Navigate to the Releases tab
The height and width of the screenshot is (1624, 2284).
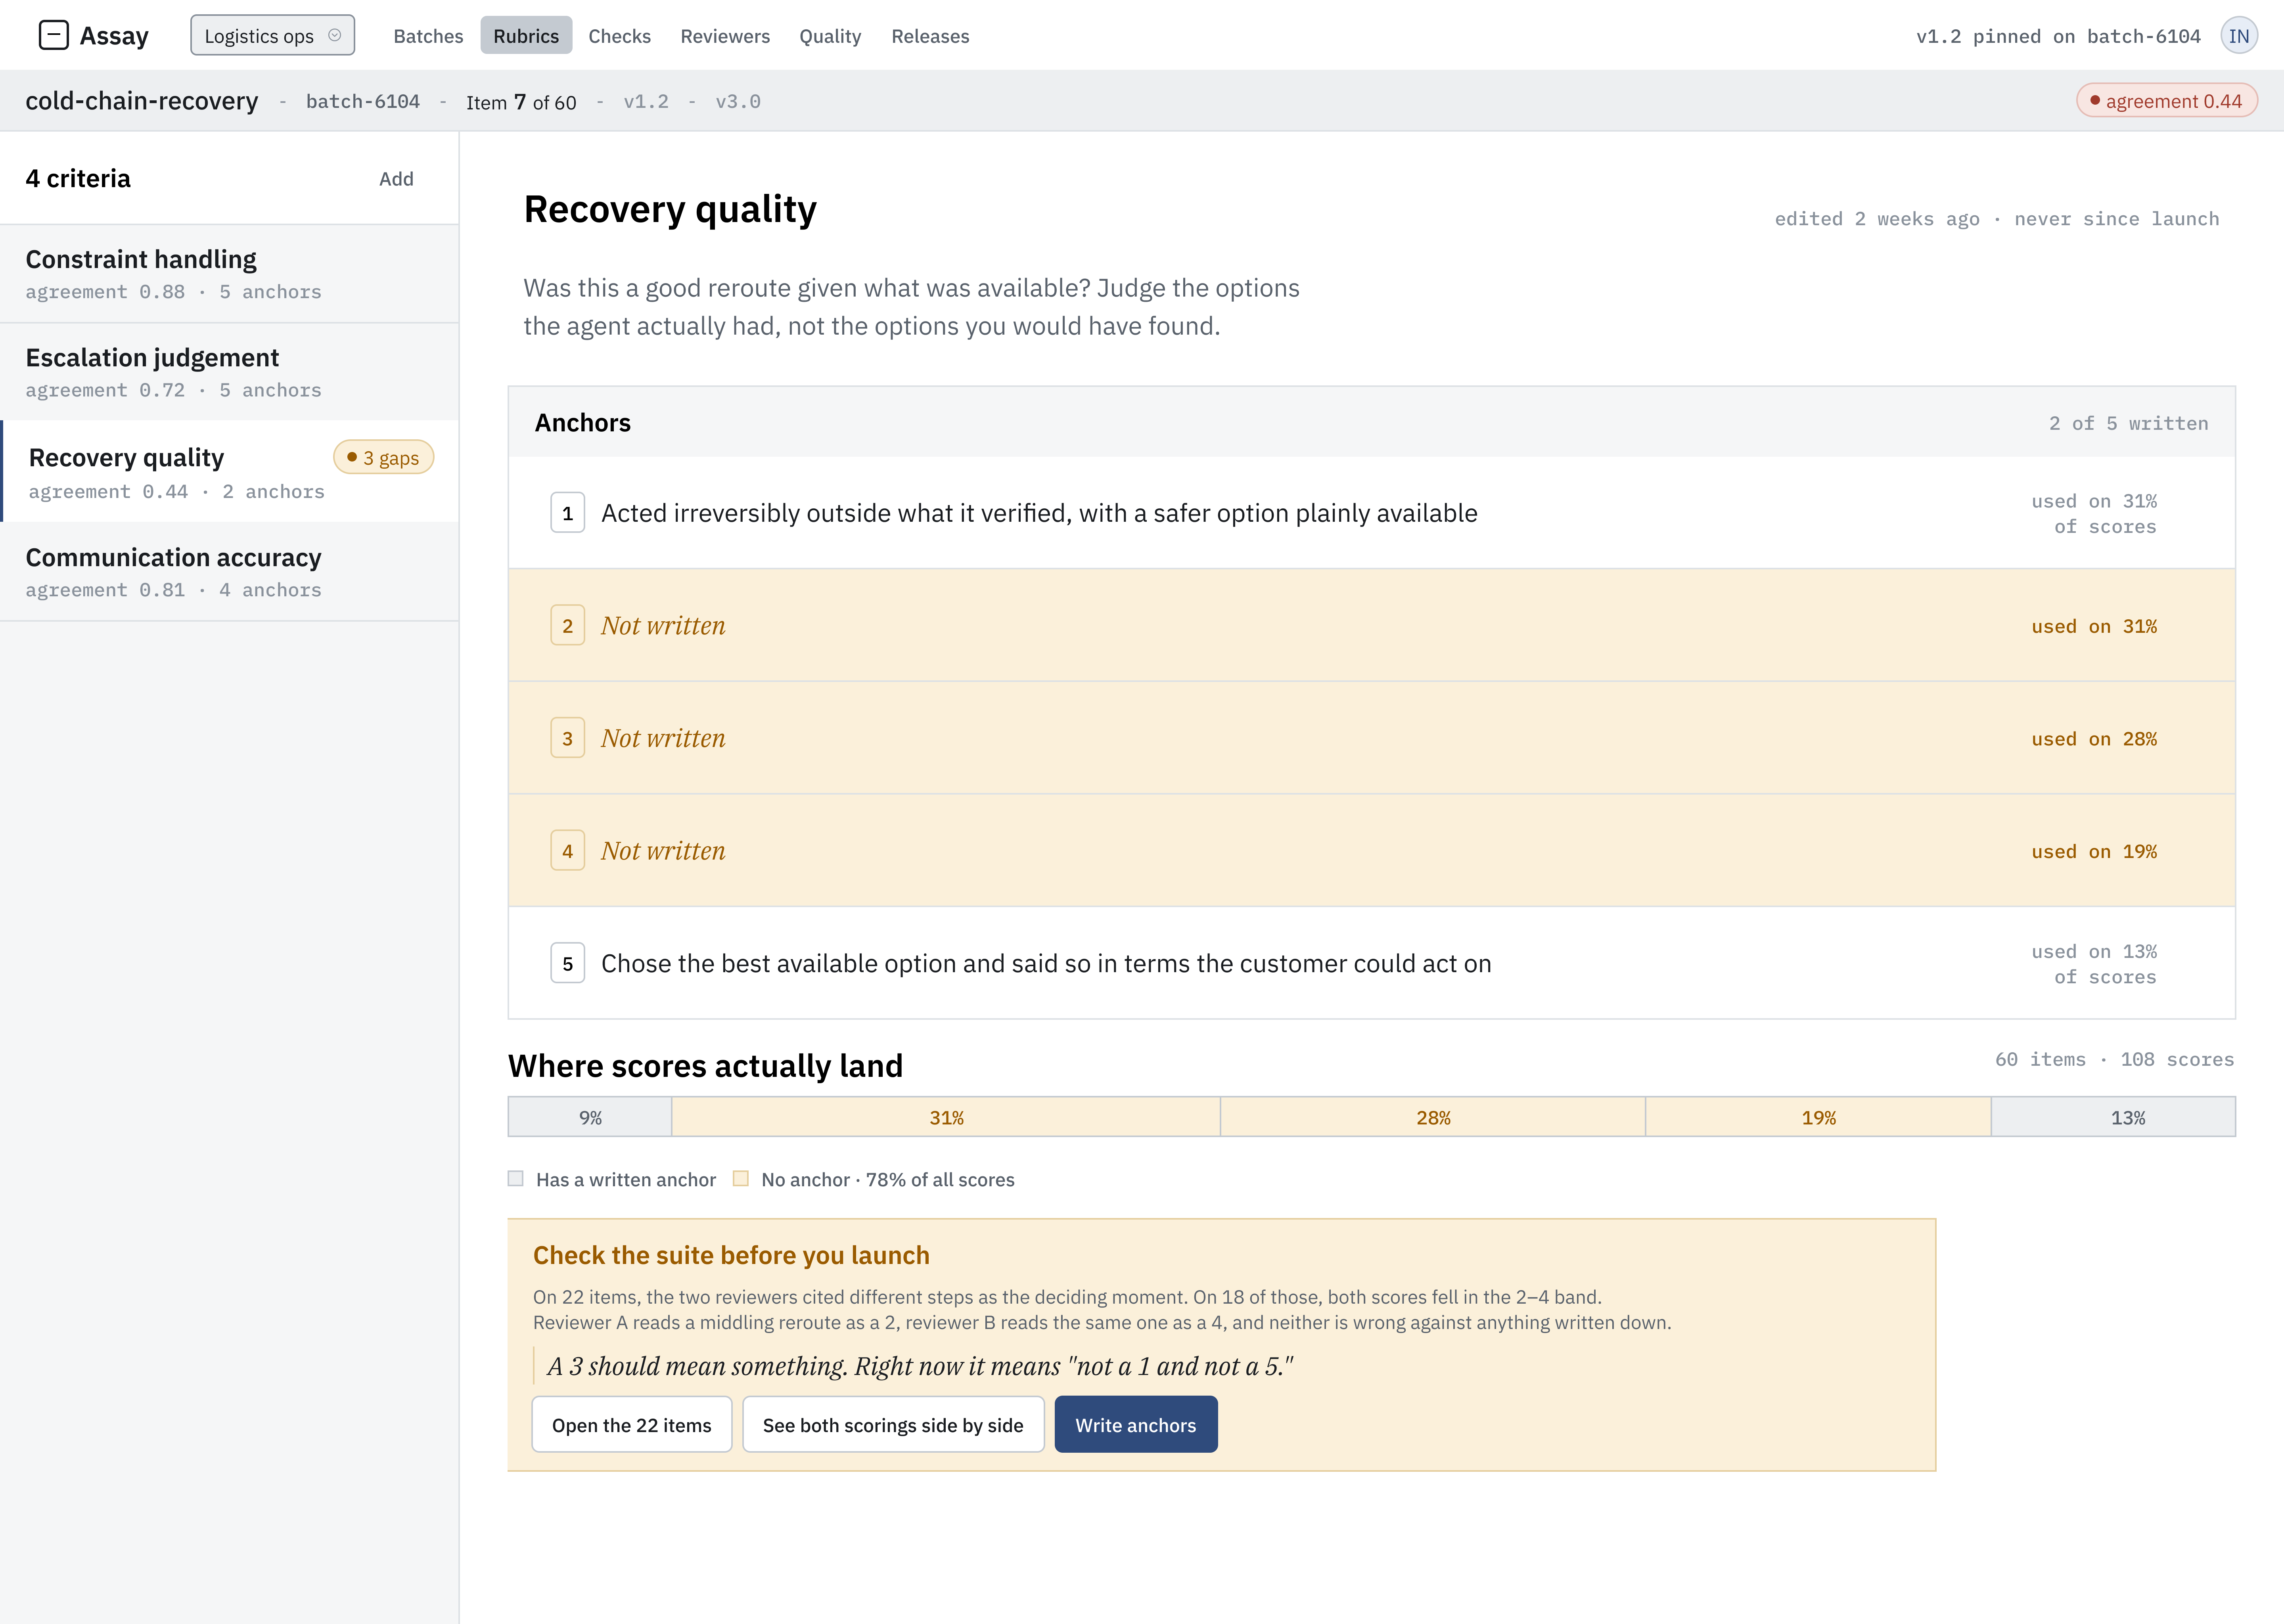pos(930,36)
